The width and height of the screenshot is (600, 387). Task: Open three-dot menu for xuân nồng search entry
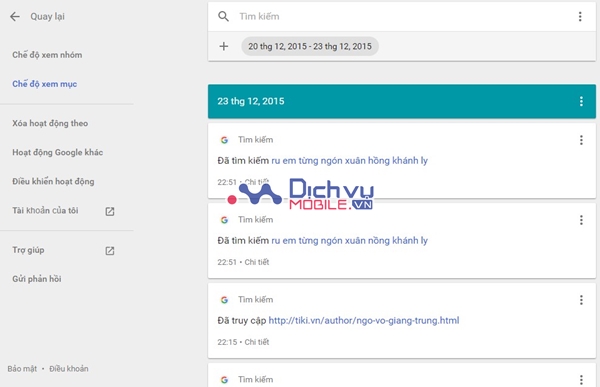tap(581, 220)
